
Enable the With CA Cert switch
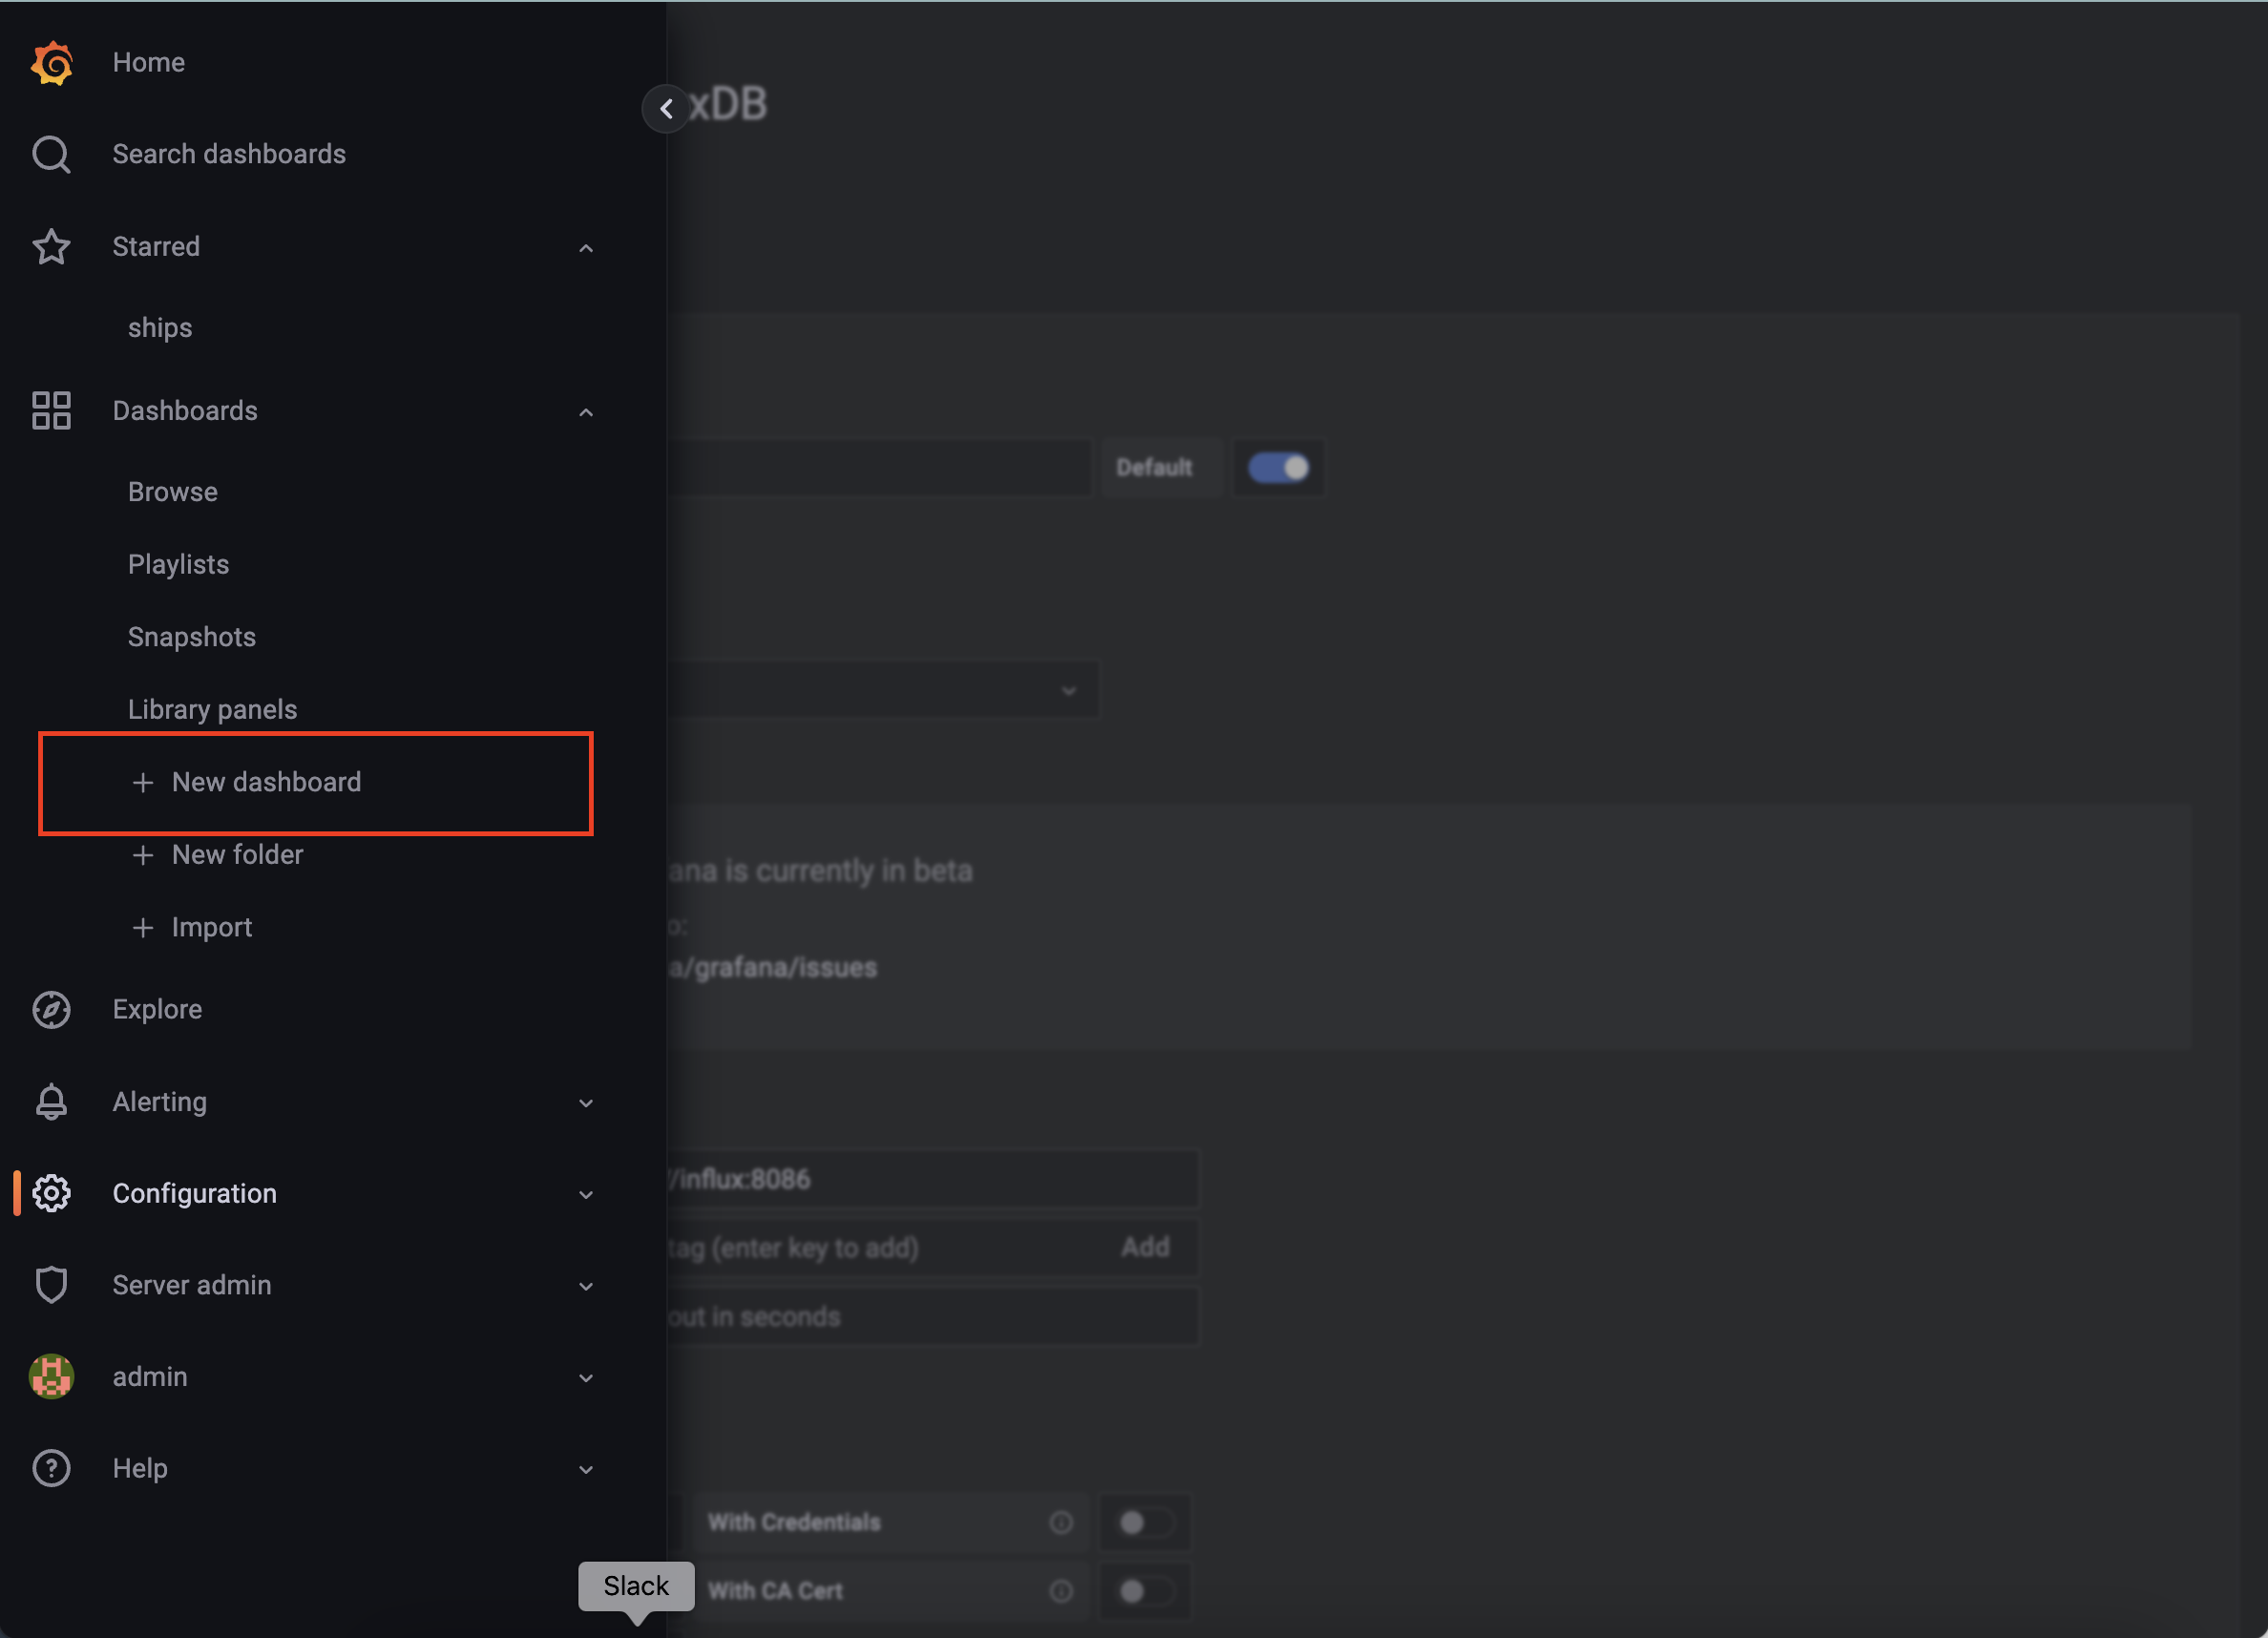click(x=1144, y=1591)
